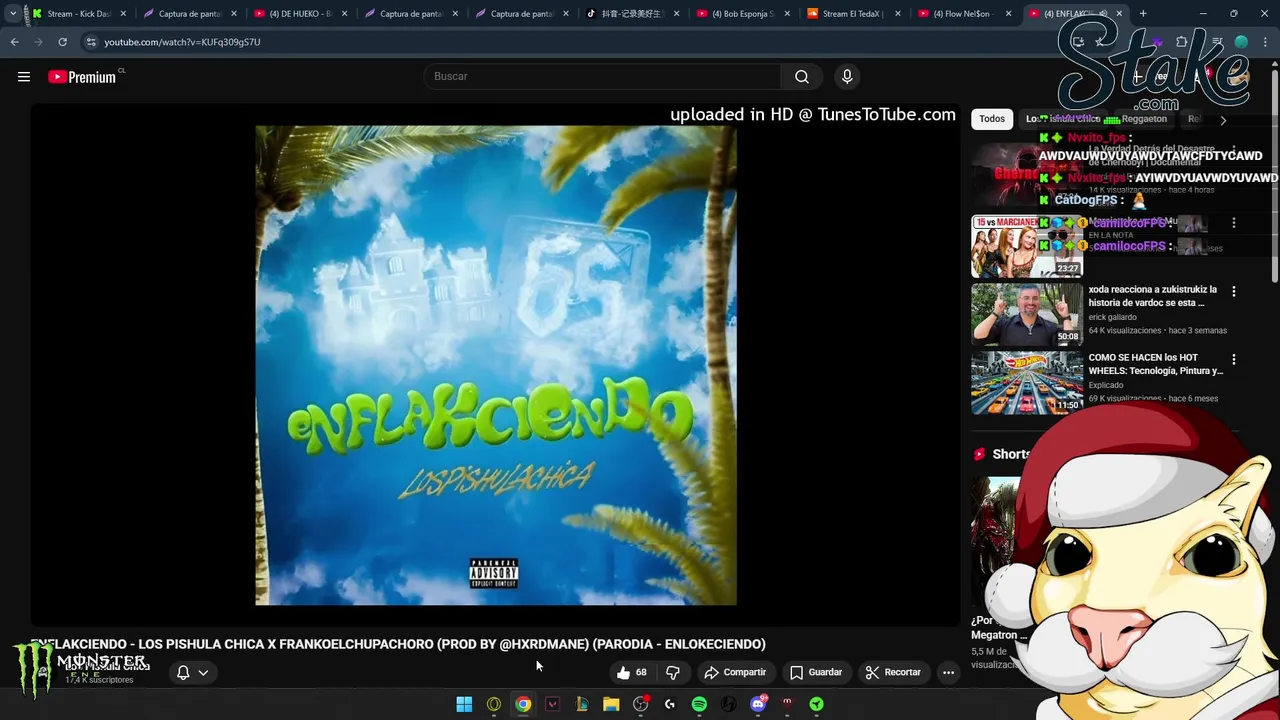Open the YouTube guide hamburger menu
The height and width of the screenshot is (720, 1280).
pos(24,77)
